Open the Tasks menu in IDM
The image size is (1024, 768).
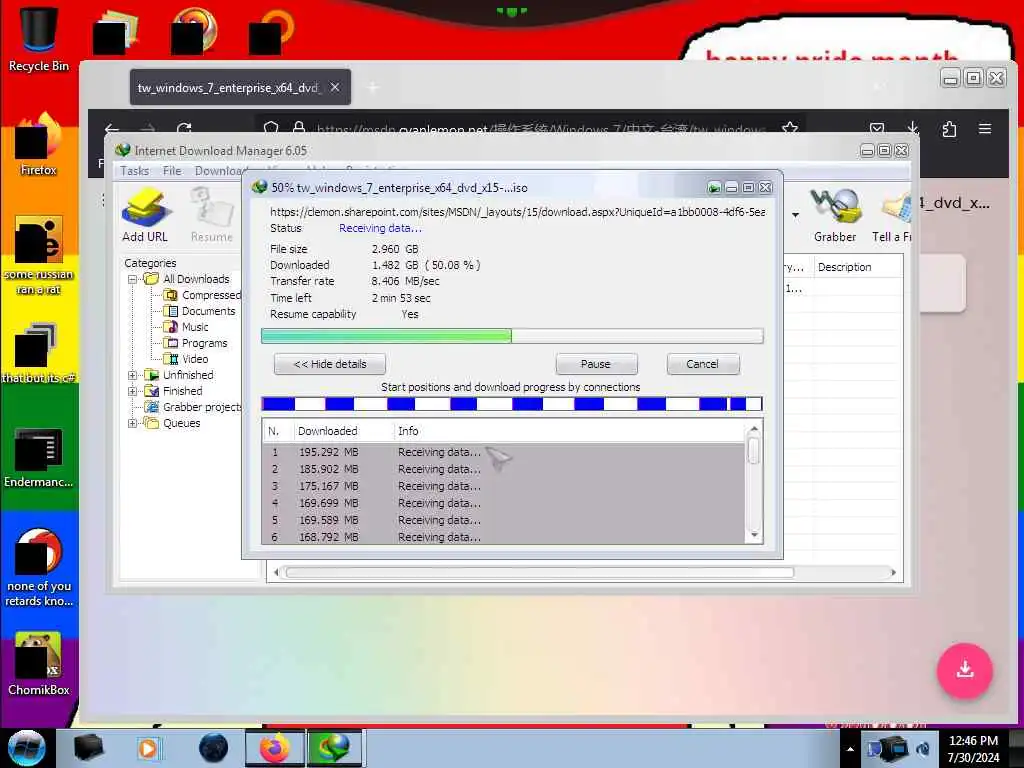[135, 170]
